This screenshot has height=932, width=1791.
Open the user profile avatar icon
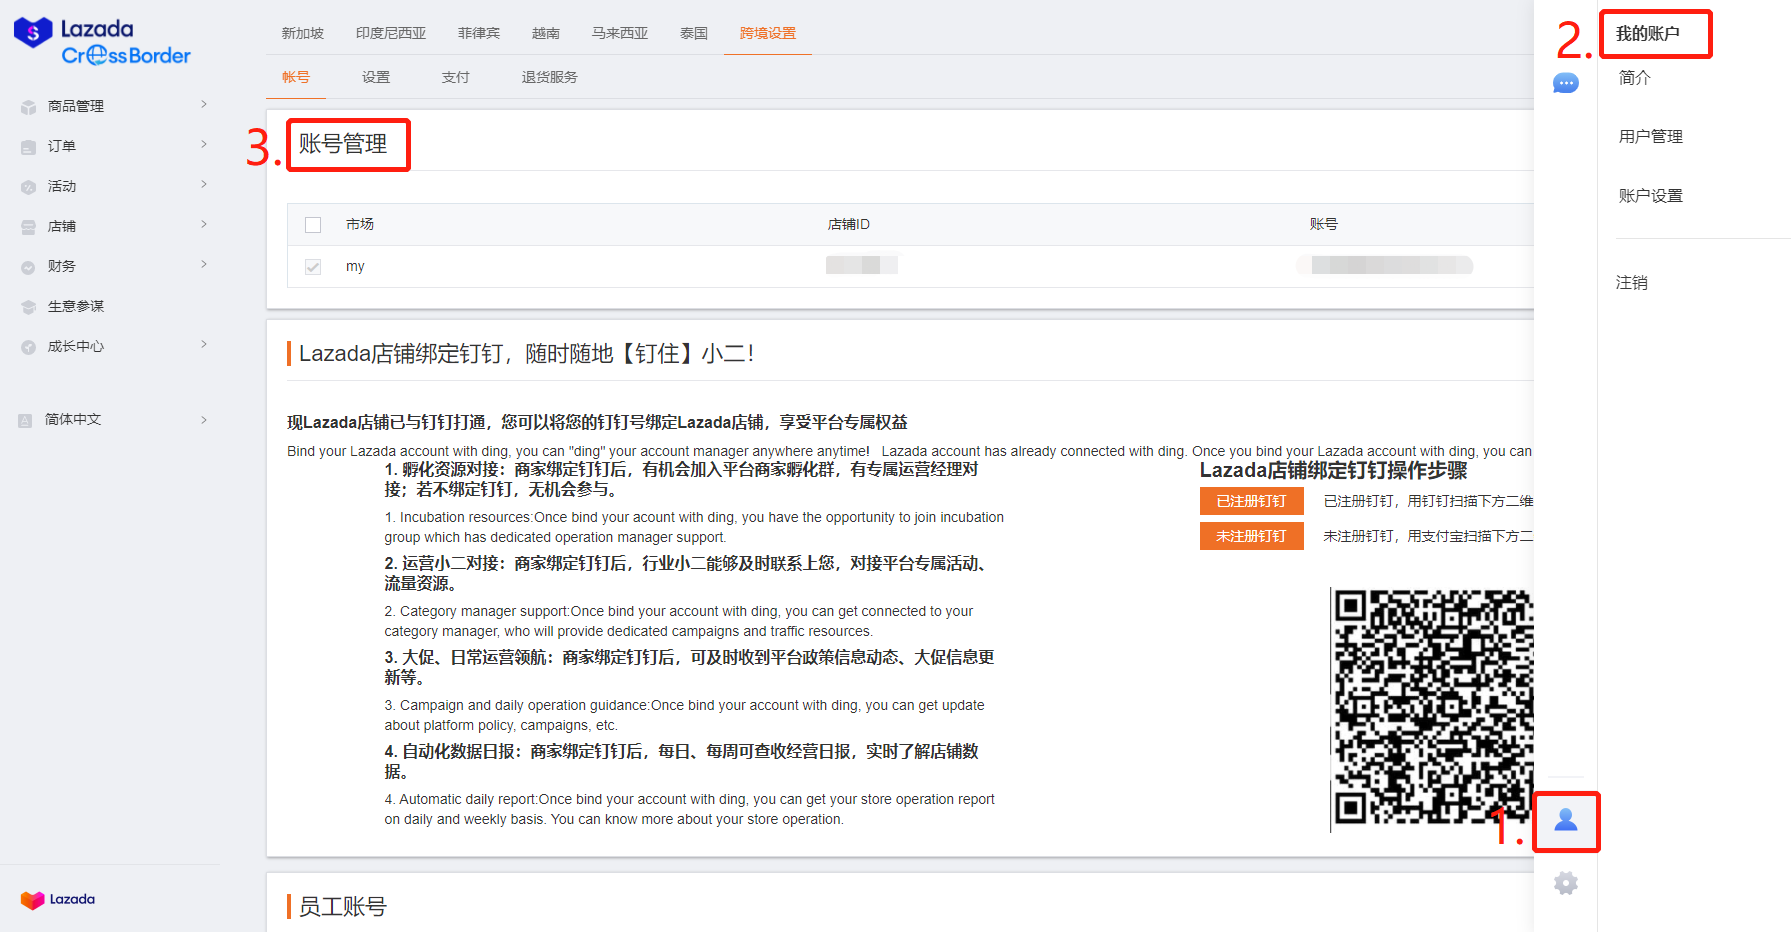1566,821
